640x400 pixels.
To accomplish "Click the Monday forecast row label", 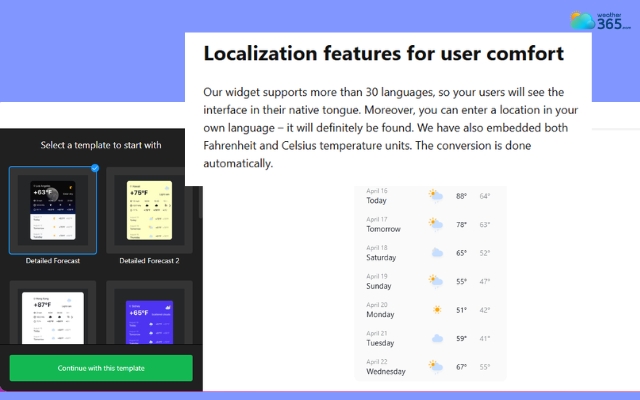I will [x=380, y=315].
